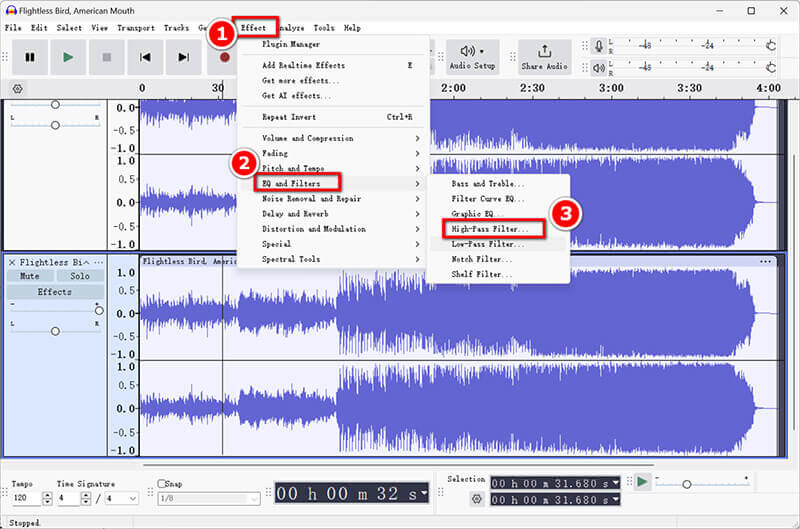This screenshot has width=800, height=529.
Task: Open the time signature denominator dropdown
Action: (121, 498)
